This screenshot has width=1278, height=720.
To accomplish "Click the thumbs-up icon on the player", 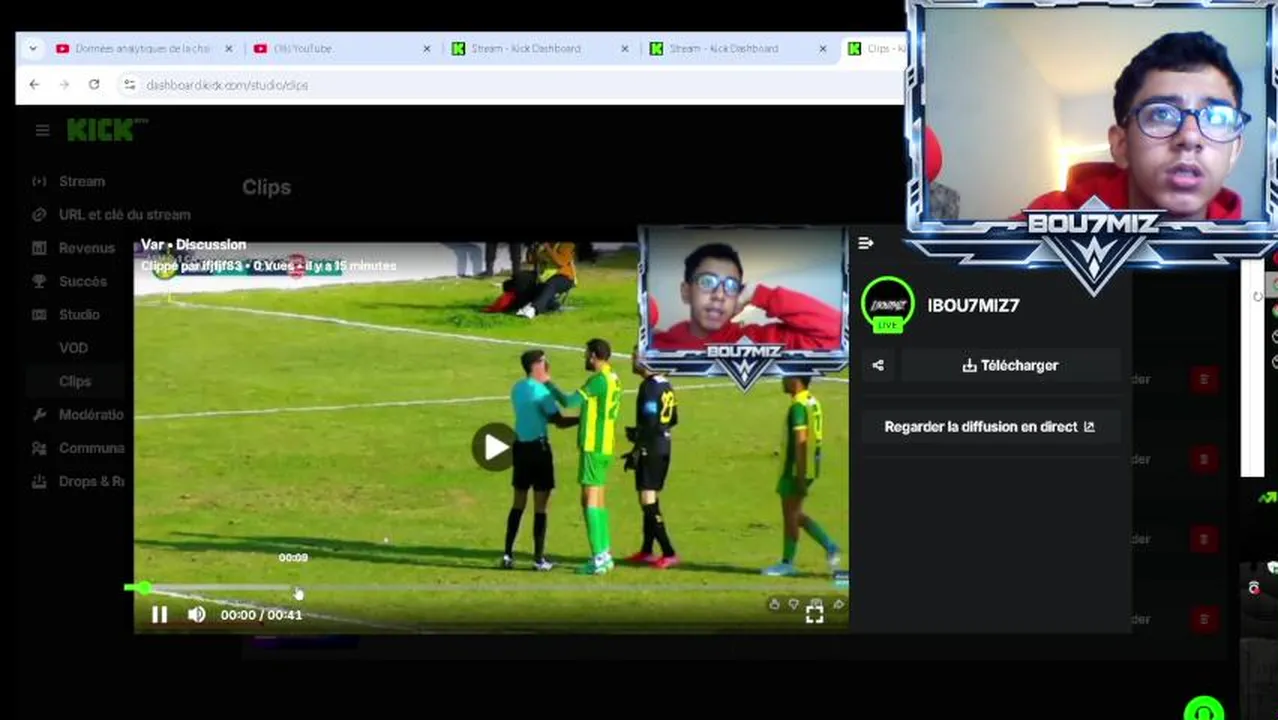I will [x=774, y=604].
